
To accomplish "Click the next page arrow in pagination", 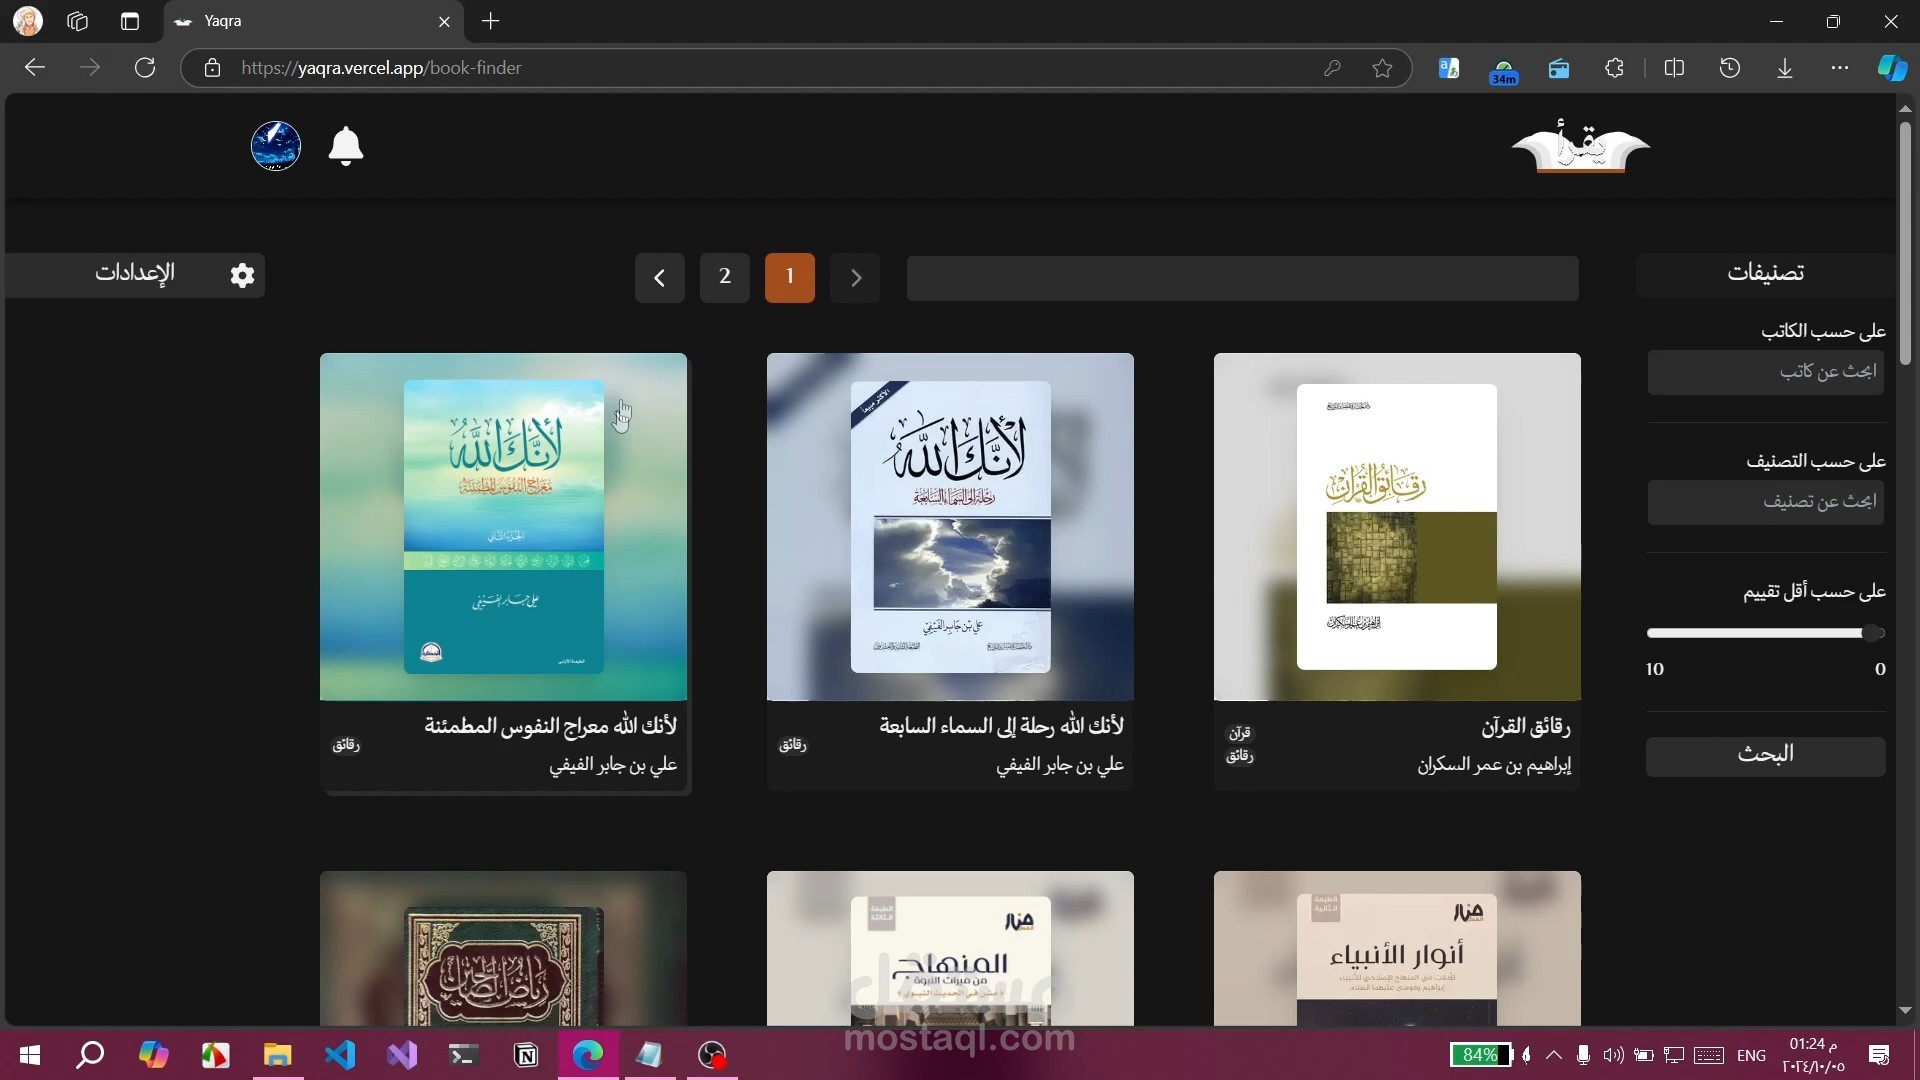I will tap(659, 278).
